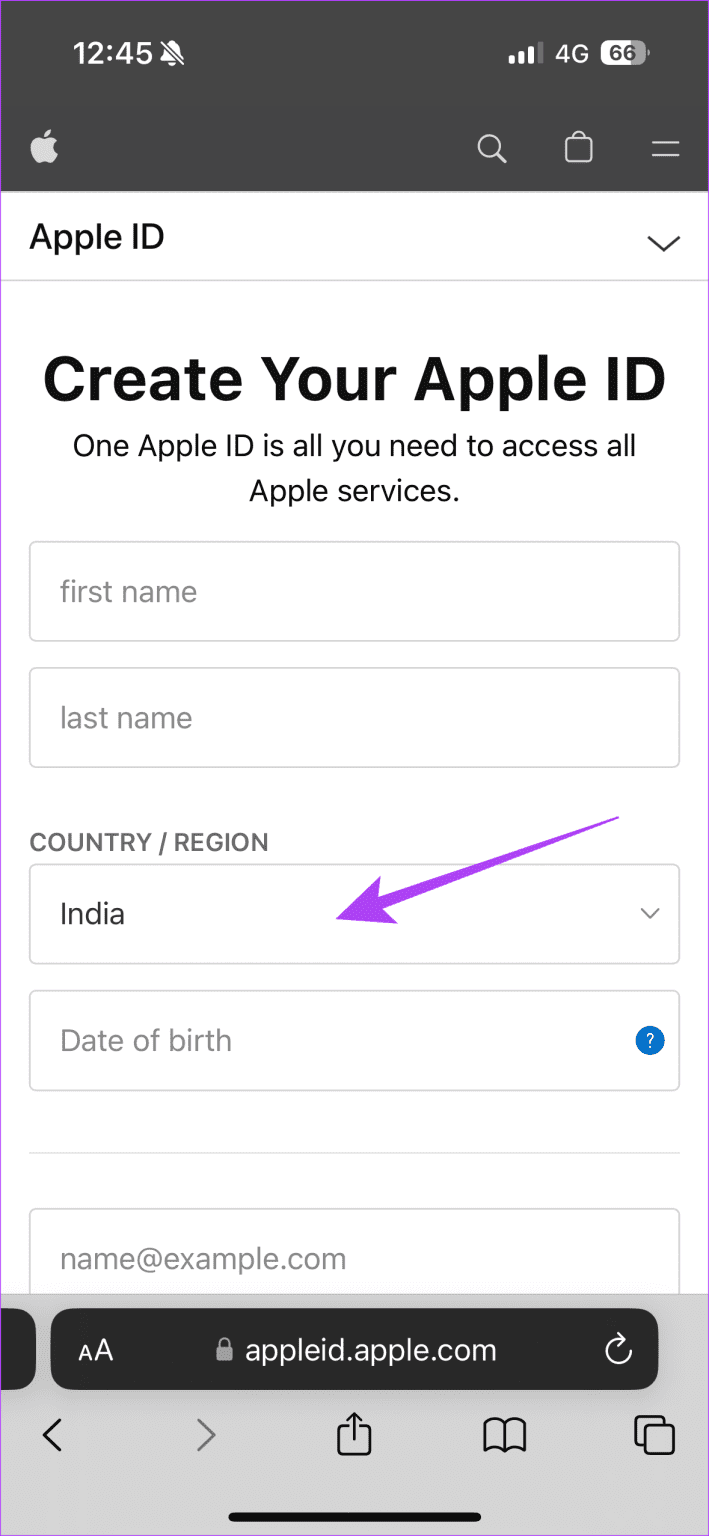Tap the Safari share icon
Viewport: 709px width, 1536px height.
[354, 1436]
